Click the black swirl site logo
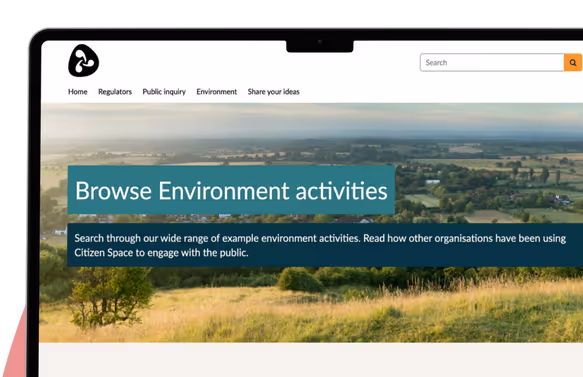 84,61
